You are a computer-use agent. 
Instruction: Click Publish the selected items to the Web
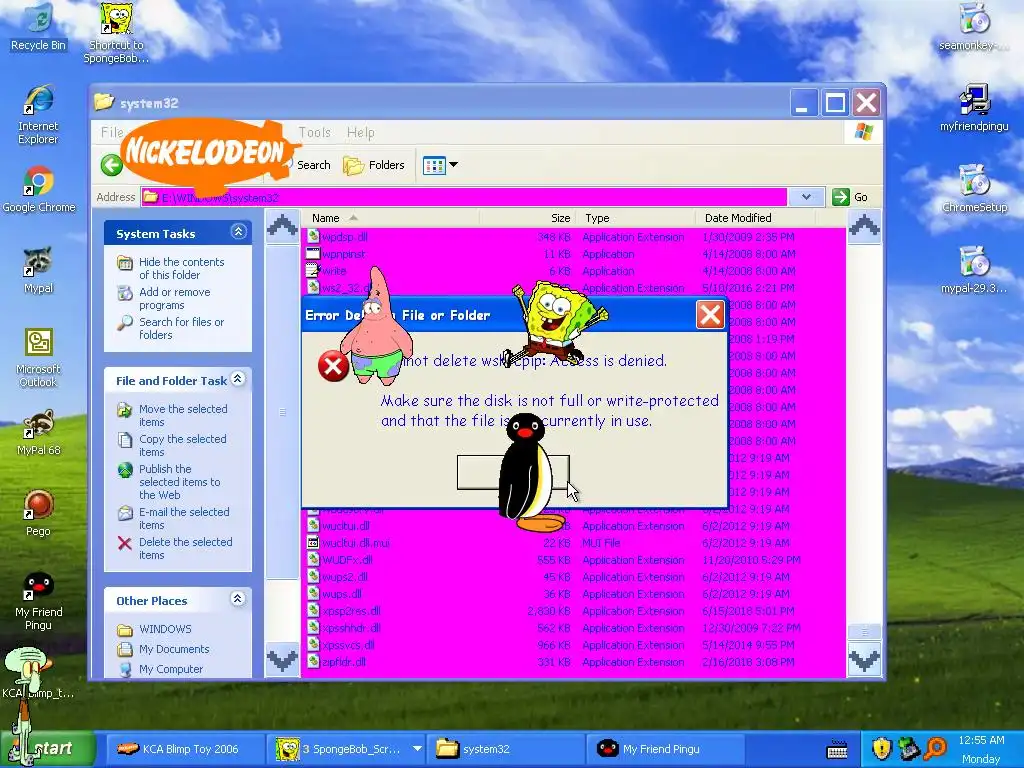click(x=180, y=482)
